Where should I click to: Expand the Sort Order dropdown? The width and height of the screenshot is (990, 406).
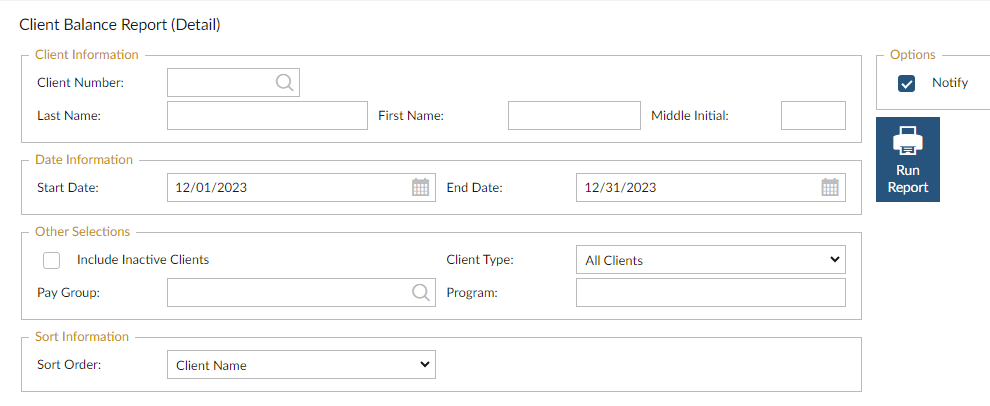(301, 364)
